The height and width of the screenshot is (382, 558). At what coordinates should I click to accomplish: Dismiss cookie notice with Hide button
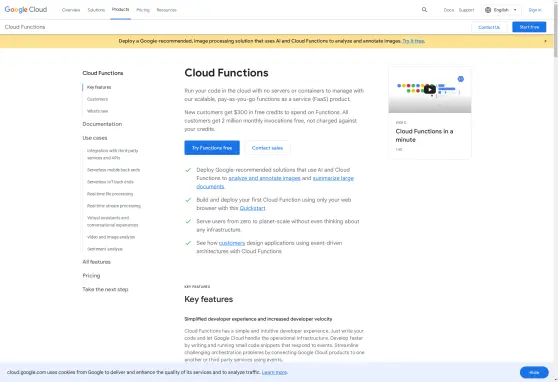click(534, 372)
